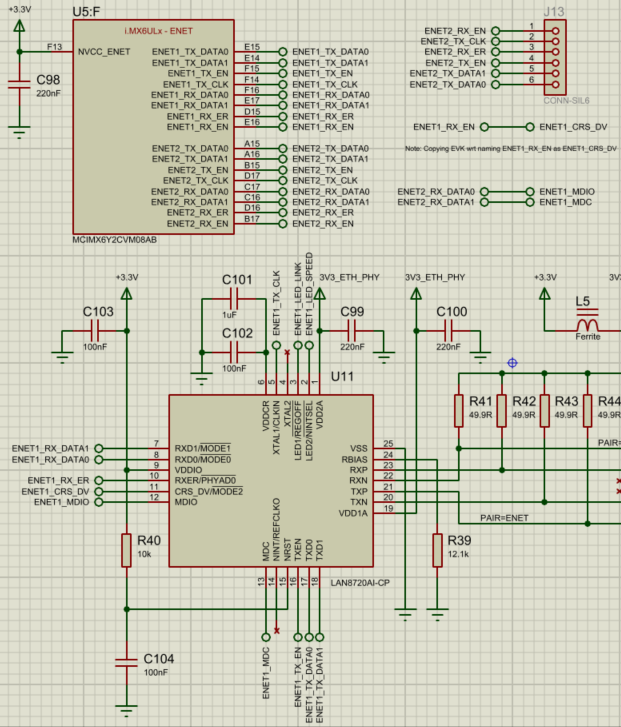Select the RBIAS pin name on U11

pyautogui.click(x=354, y=459)
